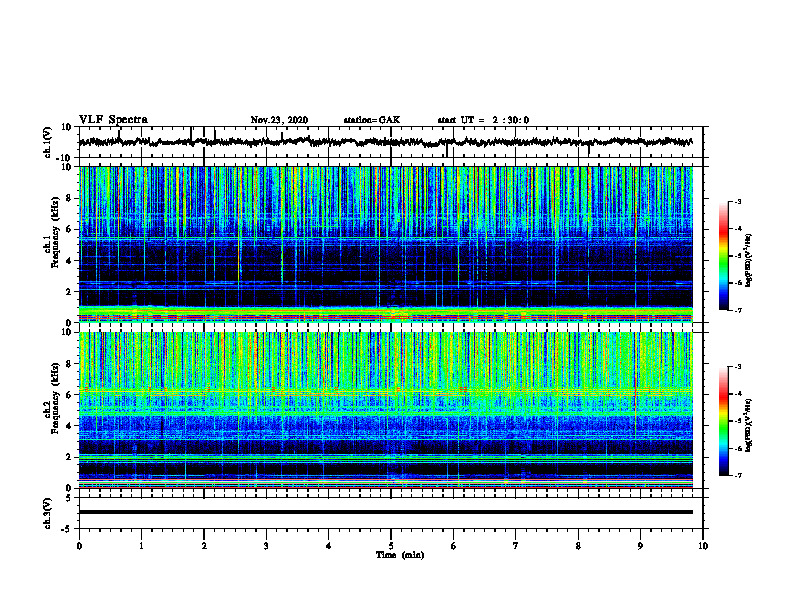Click inside the ch.1 voltage waveform panel

tap(390, 142)
